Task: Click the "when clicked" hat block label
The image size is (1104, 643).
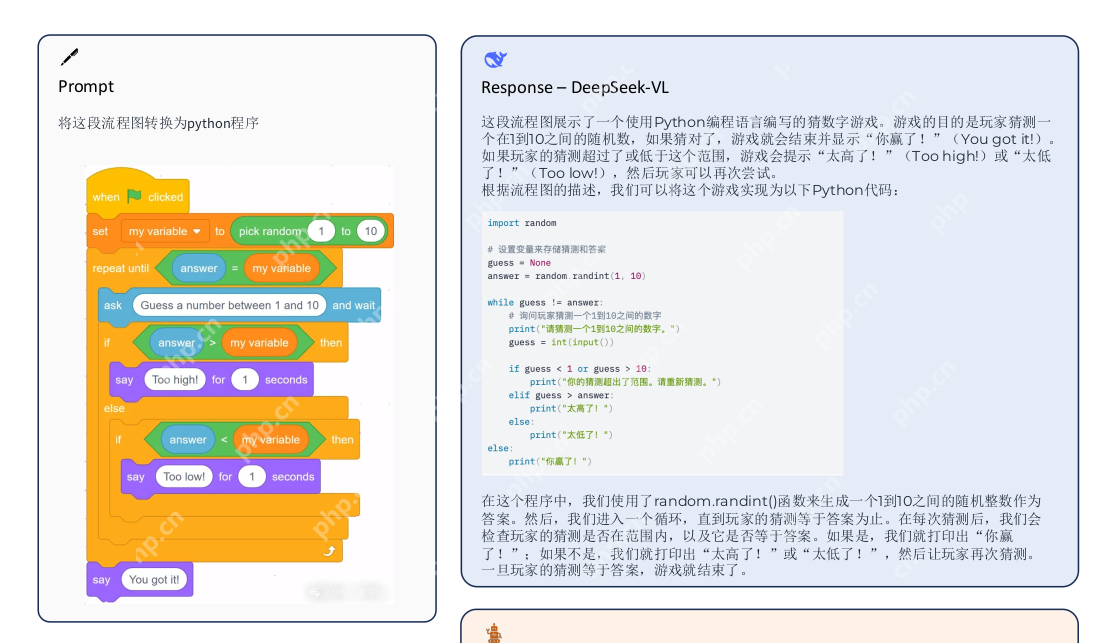Action: tap(138, 197)
